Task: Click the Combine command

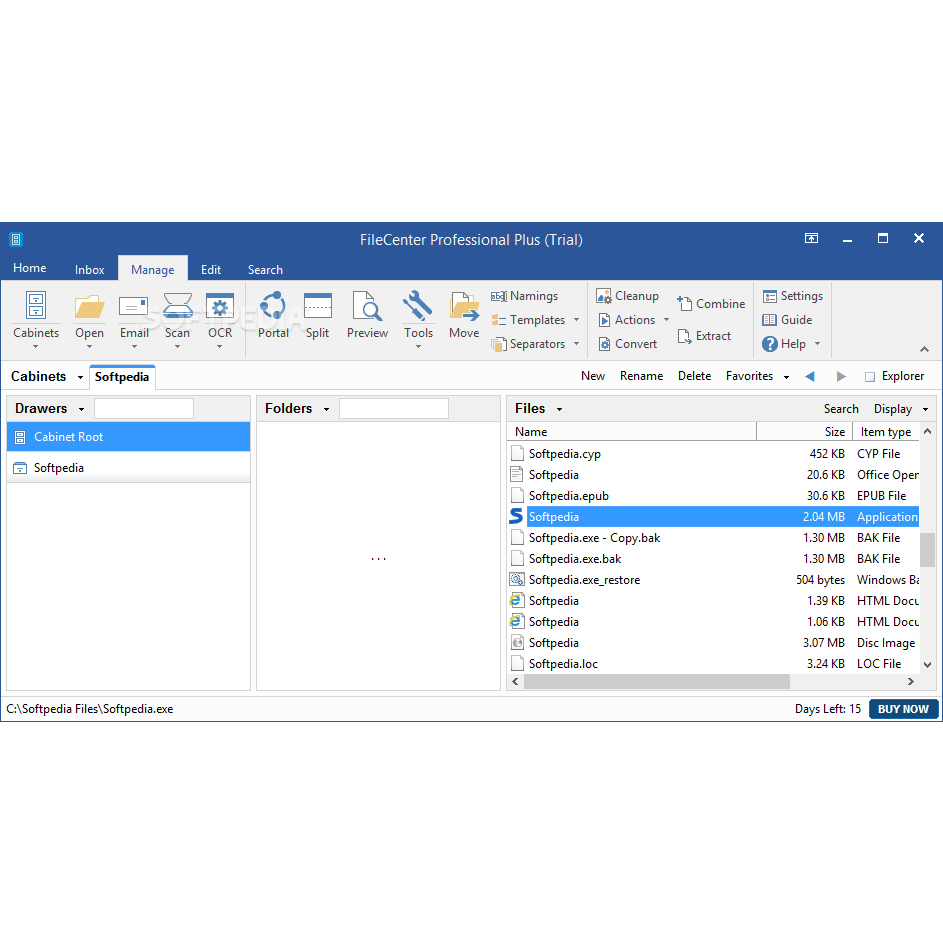Action: 711,304
